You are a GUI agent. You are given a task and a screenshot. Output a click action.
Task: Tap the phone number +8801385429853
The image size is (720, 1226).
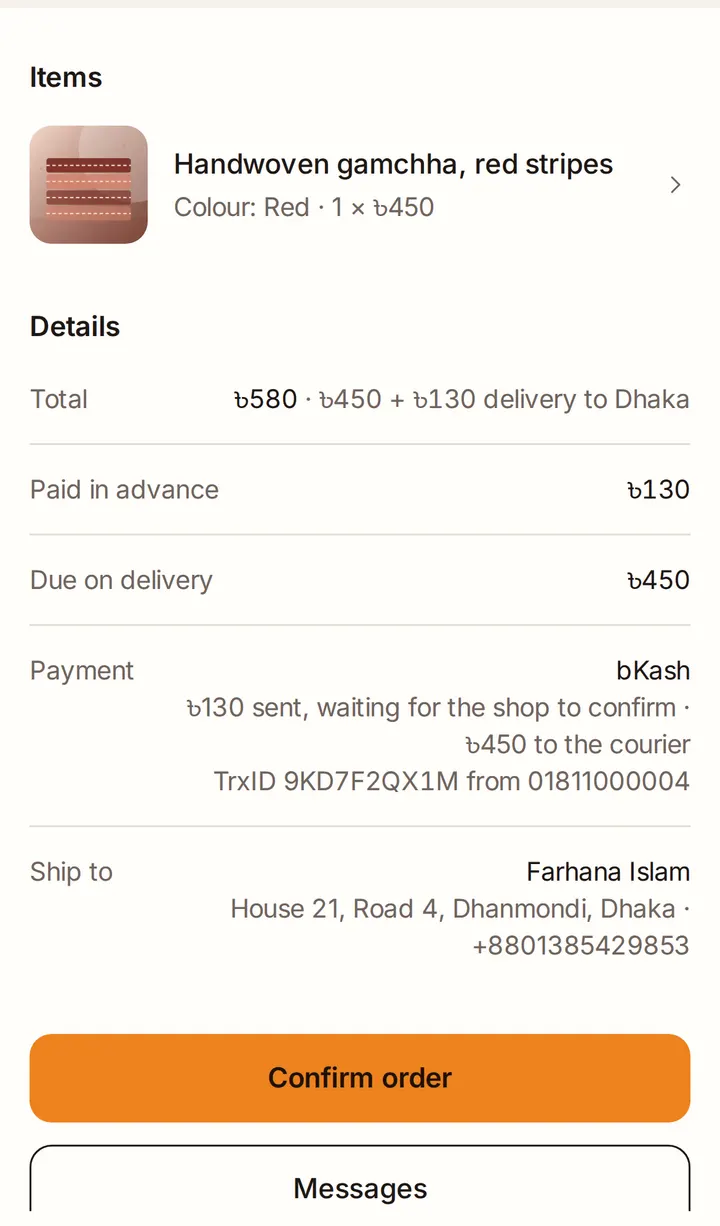[581, 946]
